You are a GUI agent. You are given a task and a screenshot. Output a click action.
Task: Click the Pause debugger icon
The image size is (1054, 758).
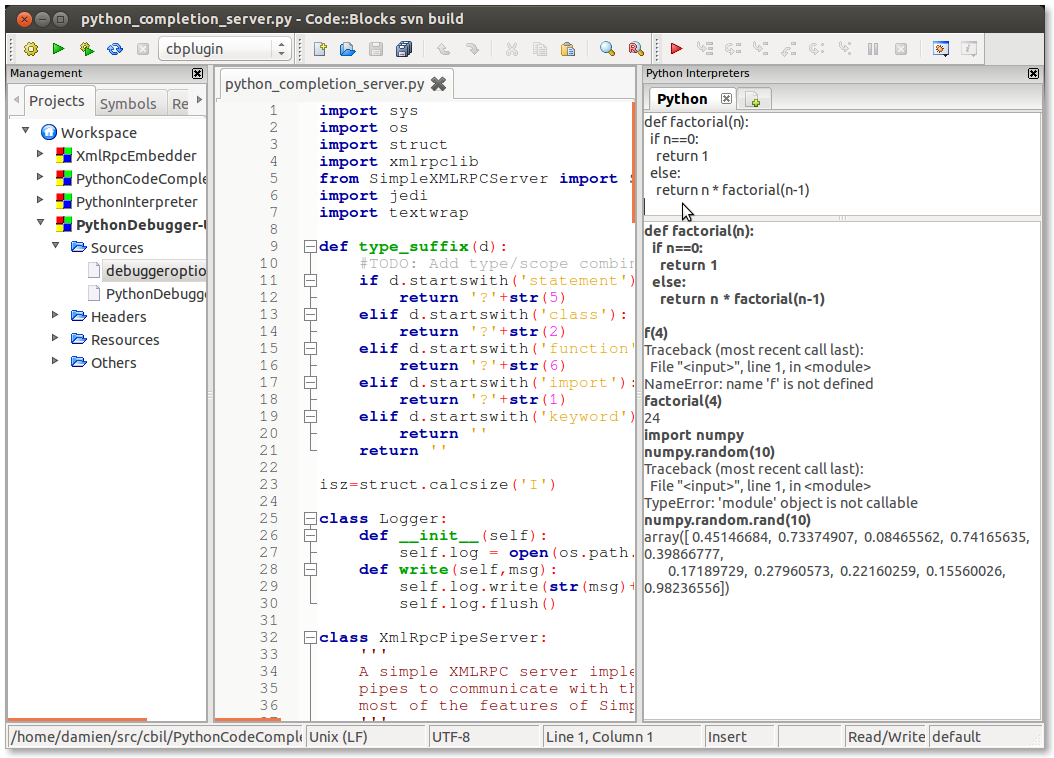(872, 48)
